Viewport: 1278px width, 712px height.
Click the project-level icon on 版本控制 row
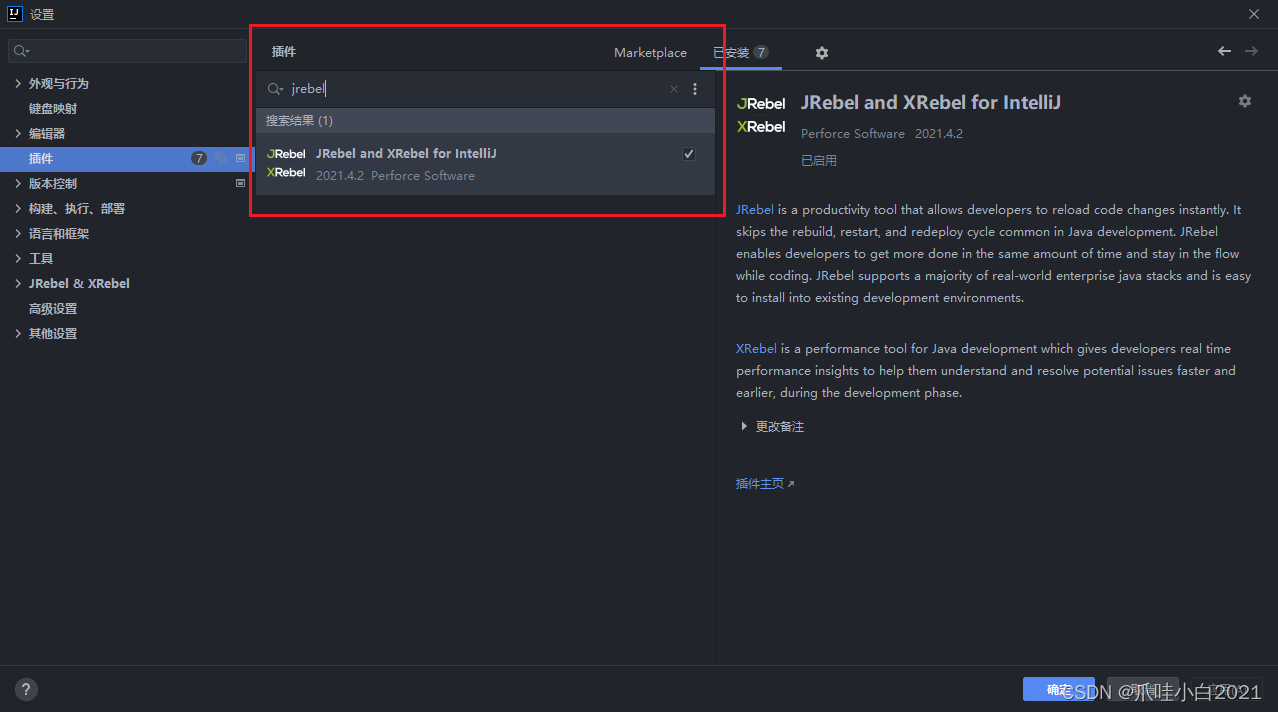[240, 183]
